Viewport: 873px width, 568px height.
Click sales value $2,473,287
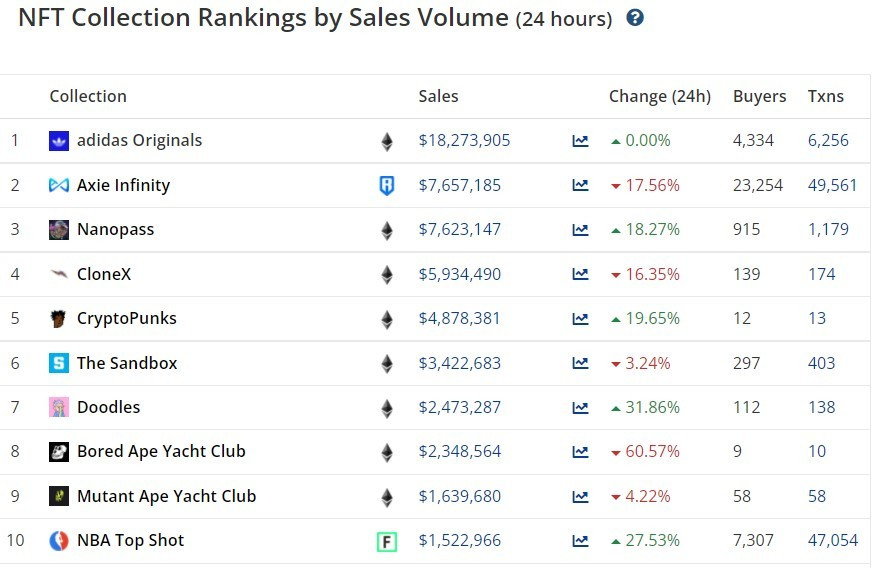(460, 408)
